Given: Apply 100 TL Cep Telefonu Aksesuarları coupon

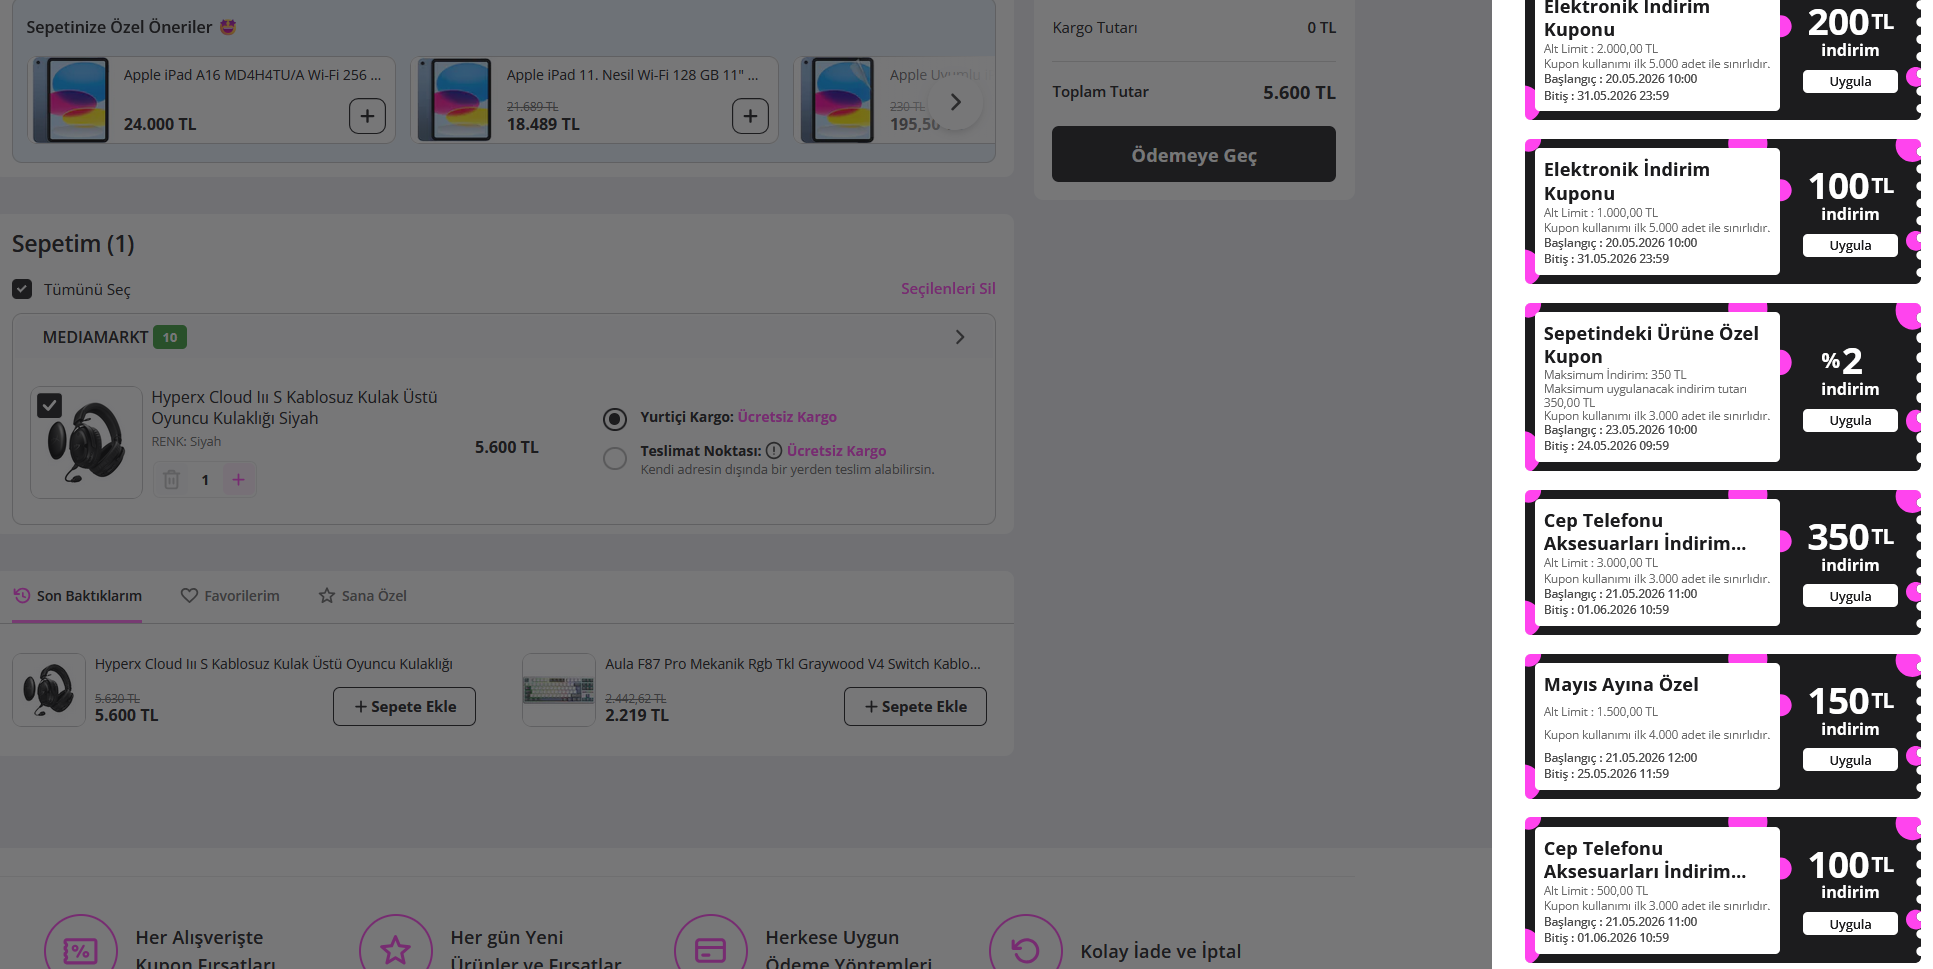Looking at the screenshot, I should [x=1850, y=925].
